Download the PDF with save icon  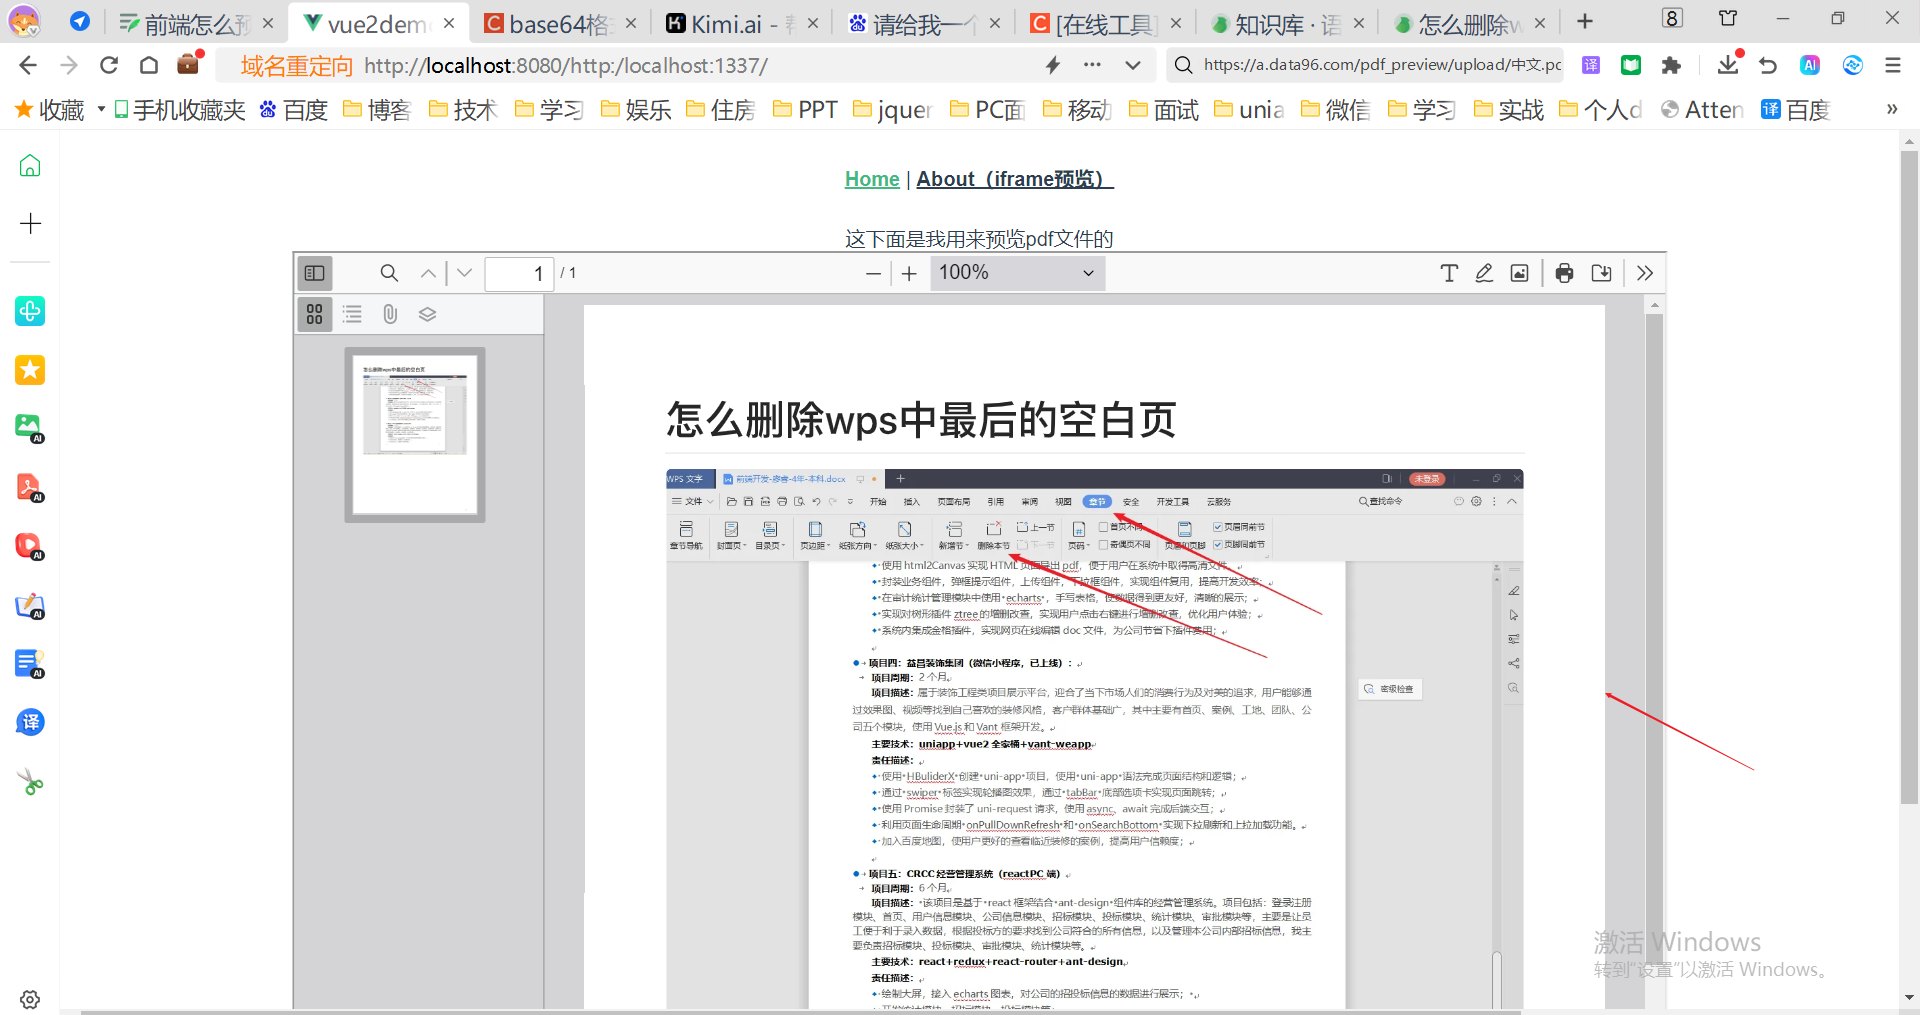coord(1601,273)
